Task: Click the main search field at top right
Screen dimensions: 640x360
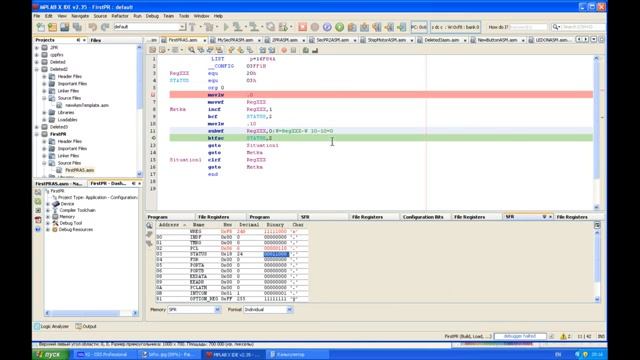Action: coord(582,27)
